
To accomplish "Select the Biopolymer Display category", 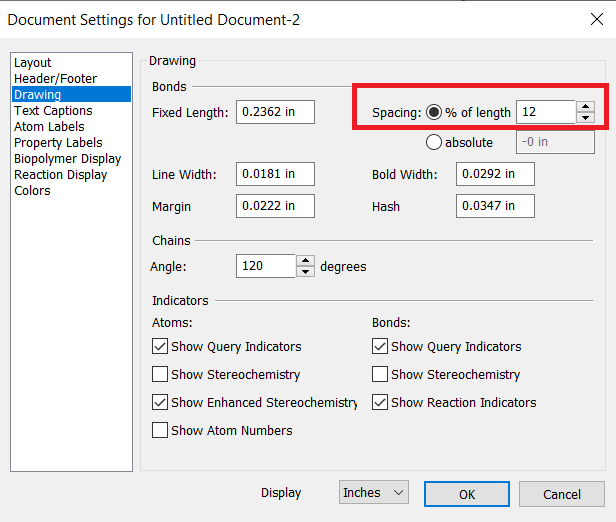I will coord(67,159).
